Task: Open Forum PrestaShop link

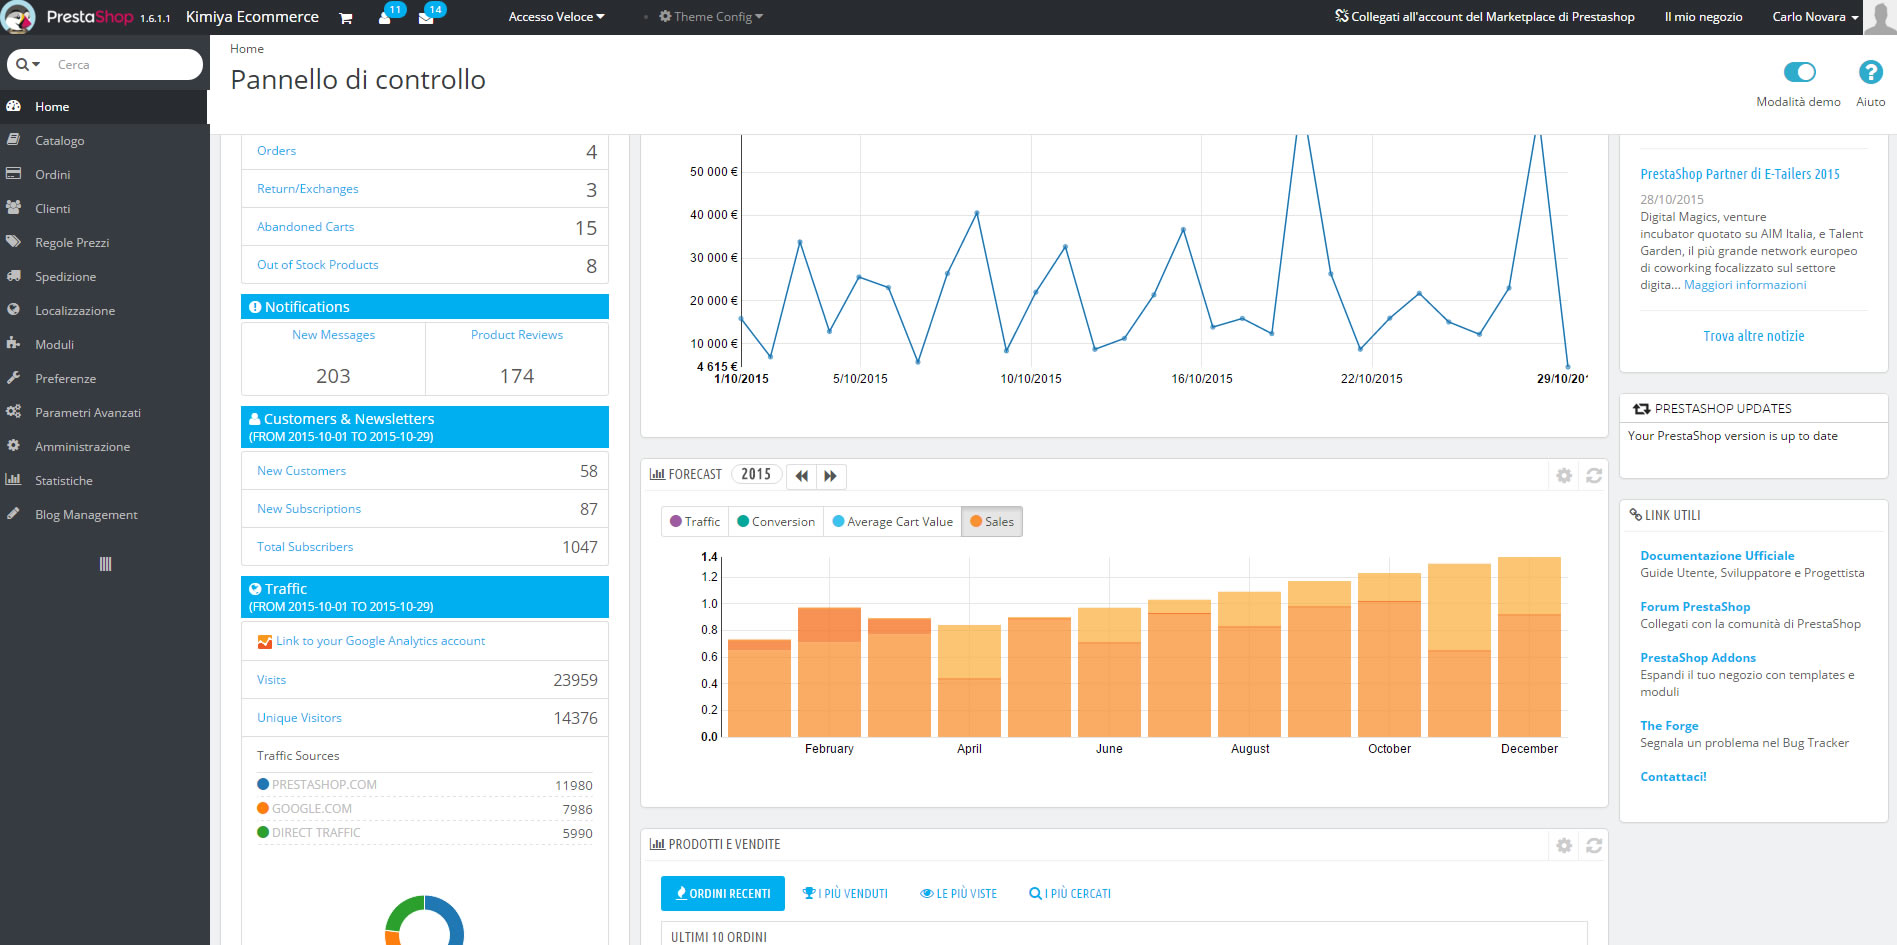Action: click(1695, 607)
